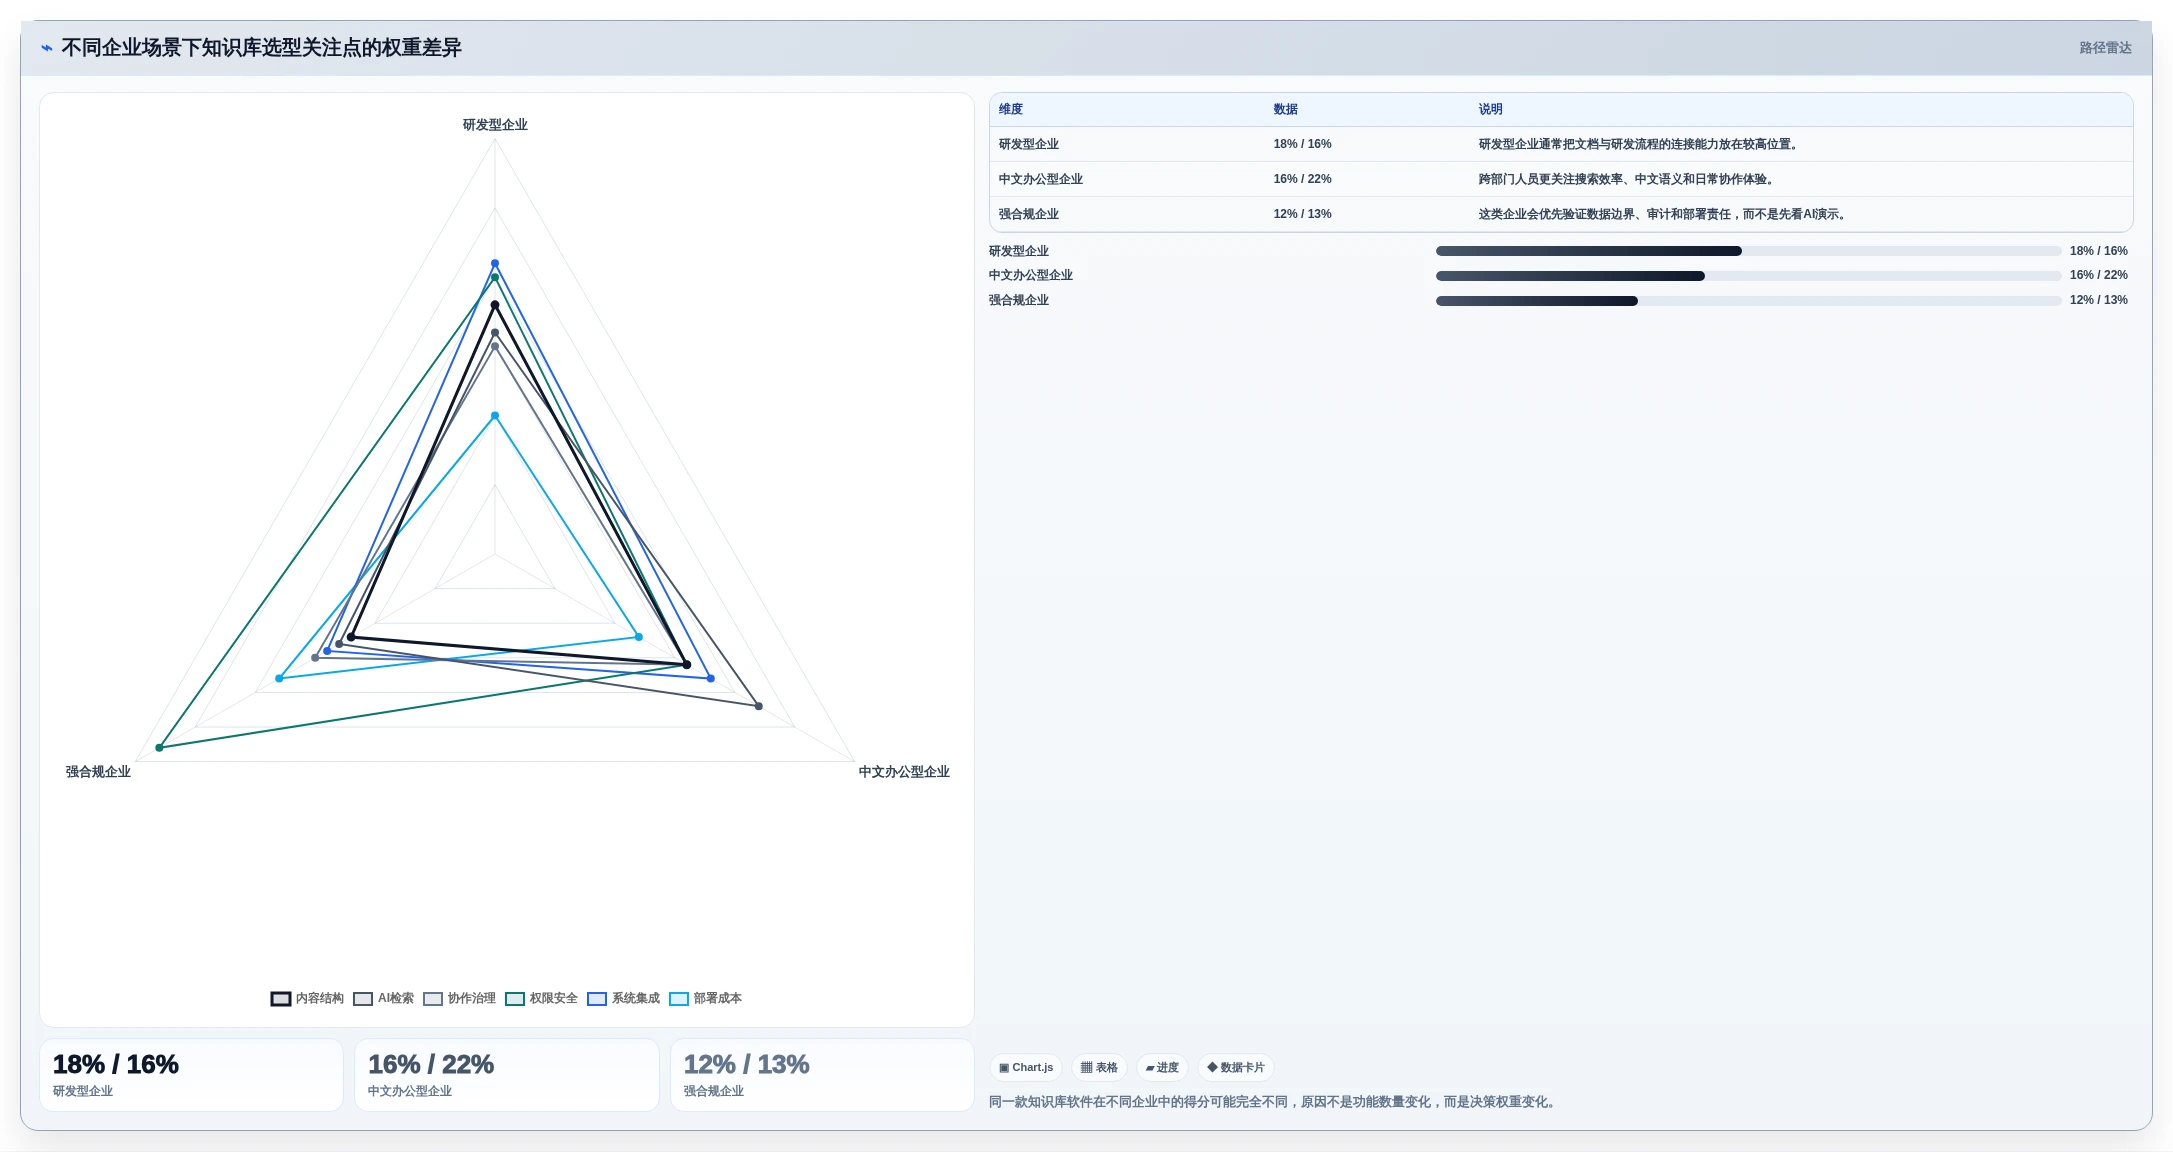Toggle the 内容结构 legend dataset
2173x1152 pixels.
pyautogui.click(x=307, y=998)
